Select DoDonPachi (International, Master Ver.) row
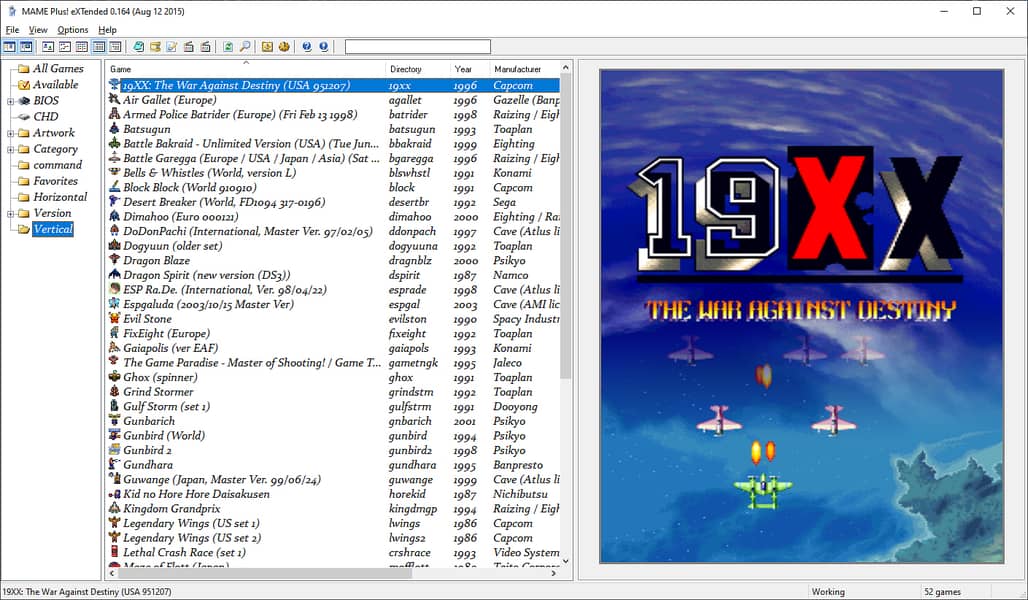The height and width of the screenshot is (600, 1028). [248, 231]
